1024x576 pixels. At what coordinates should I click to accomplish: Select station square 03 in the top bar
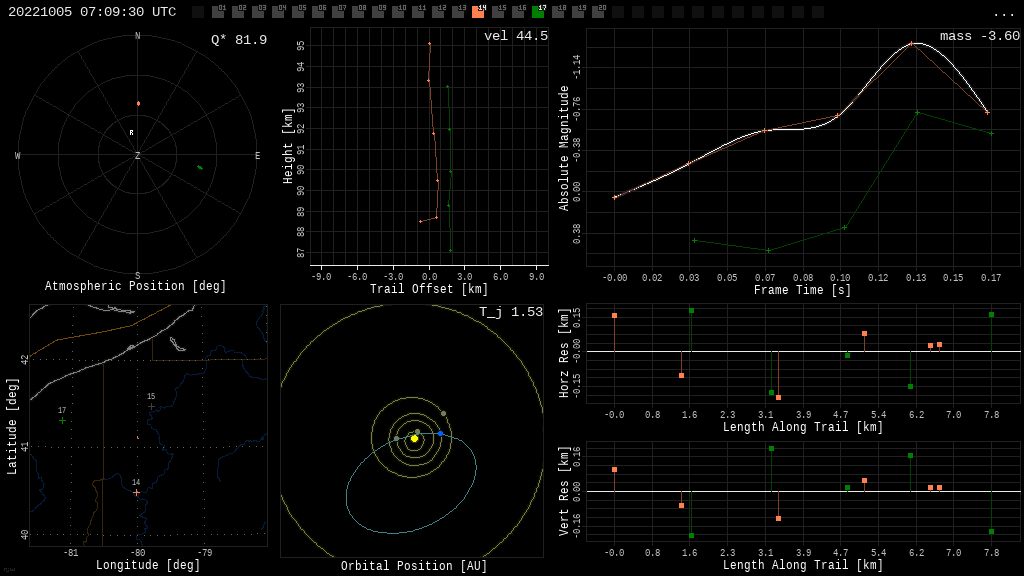coord(258,12)
